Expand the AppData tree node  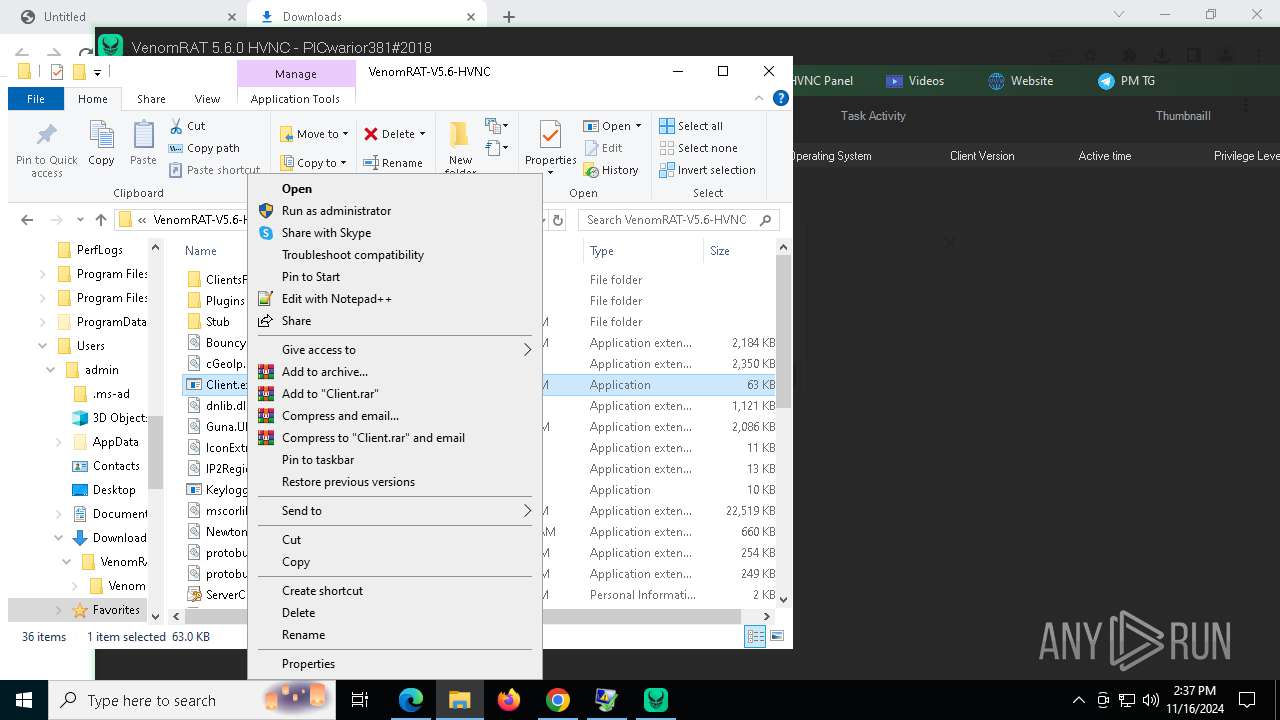coord(57,442)
